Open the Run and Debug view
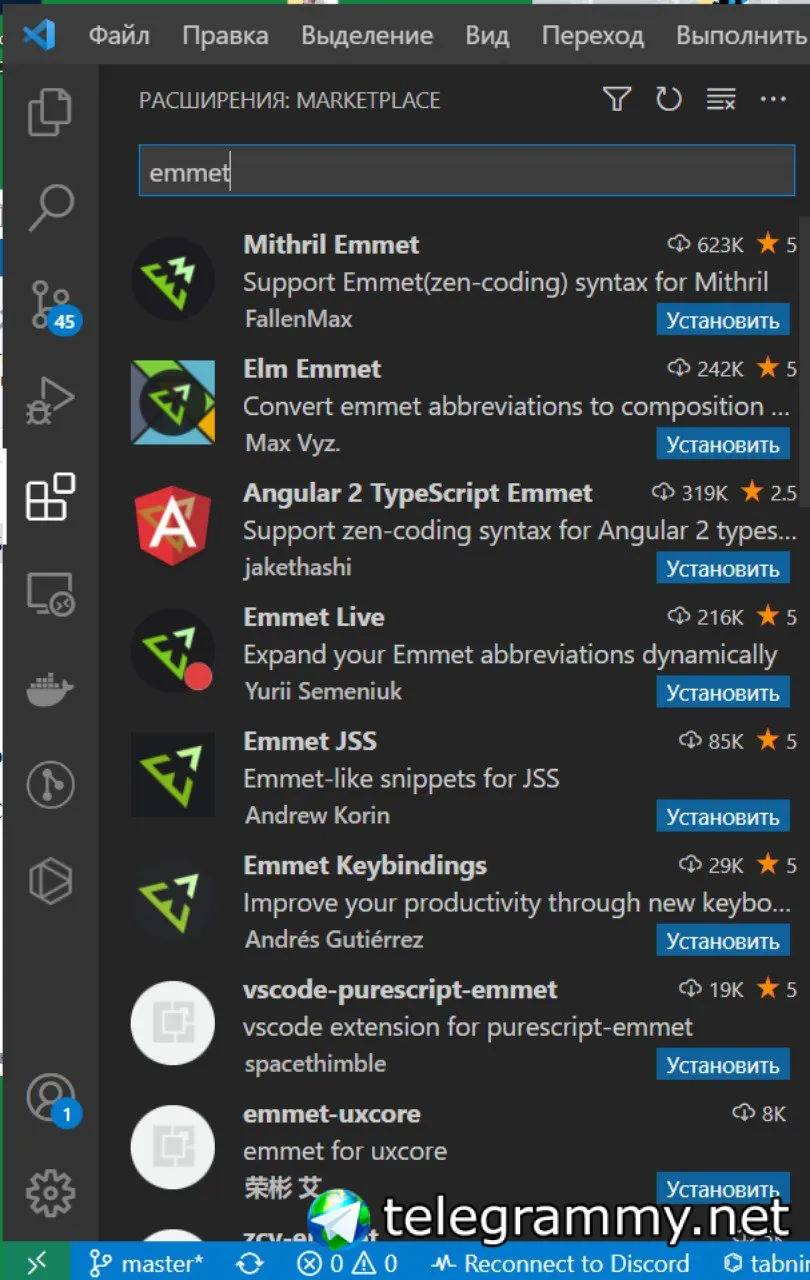This screenshot has height=1280, width=810. [x=50, y=400]
